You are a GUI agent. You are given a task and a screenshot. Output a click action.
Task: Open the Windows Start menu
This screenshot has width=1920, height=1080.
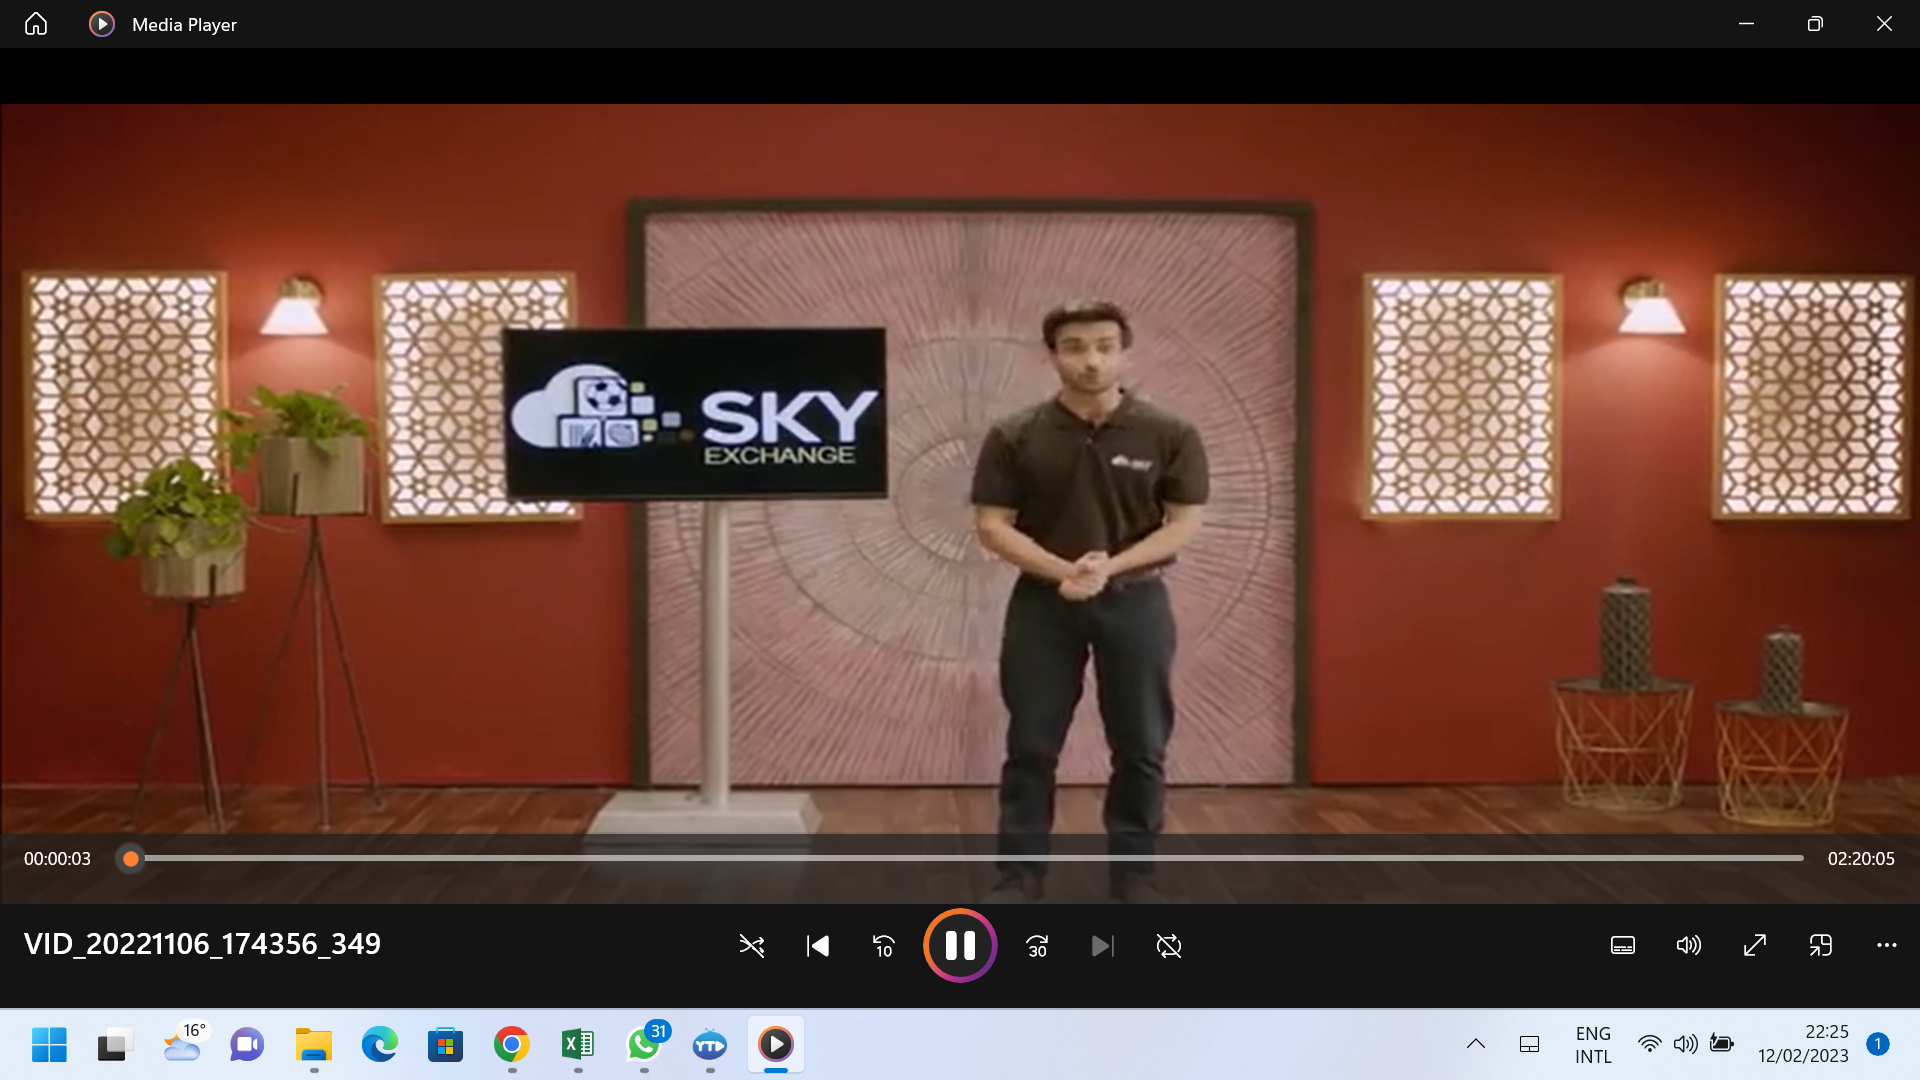click(49, 1045)
